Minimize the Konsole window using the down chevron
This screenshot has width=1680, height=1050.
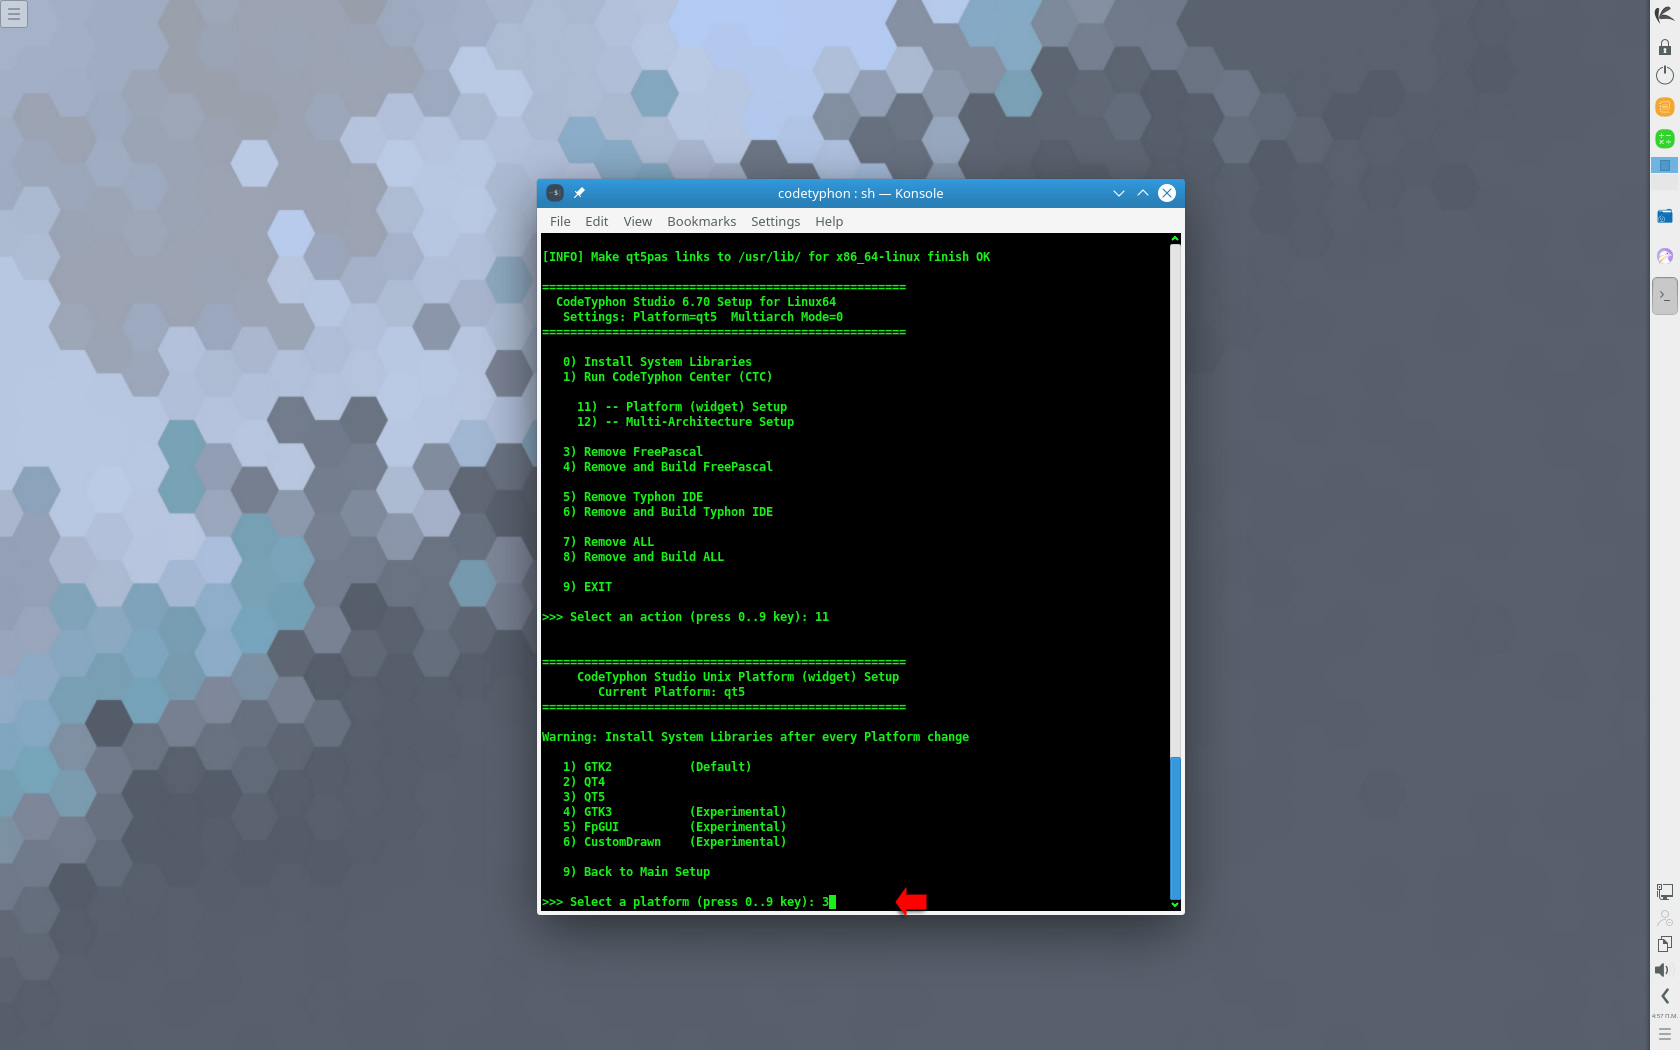click(x=1119, y=193)
